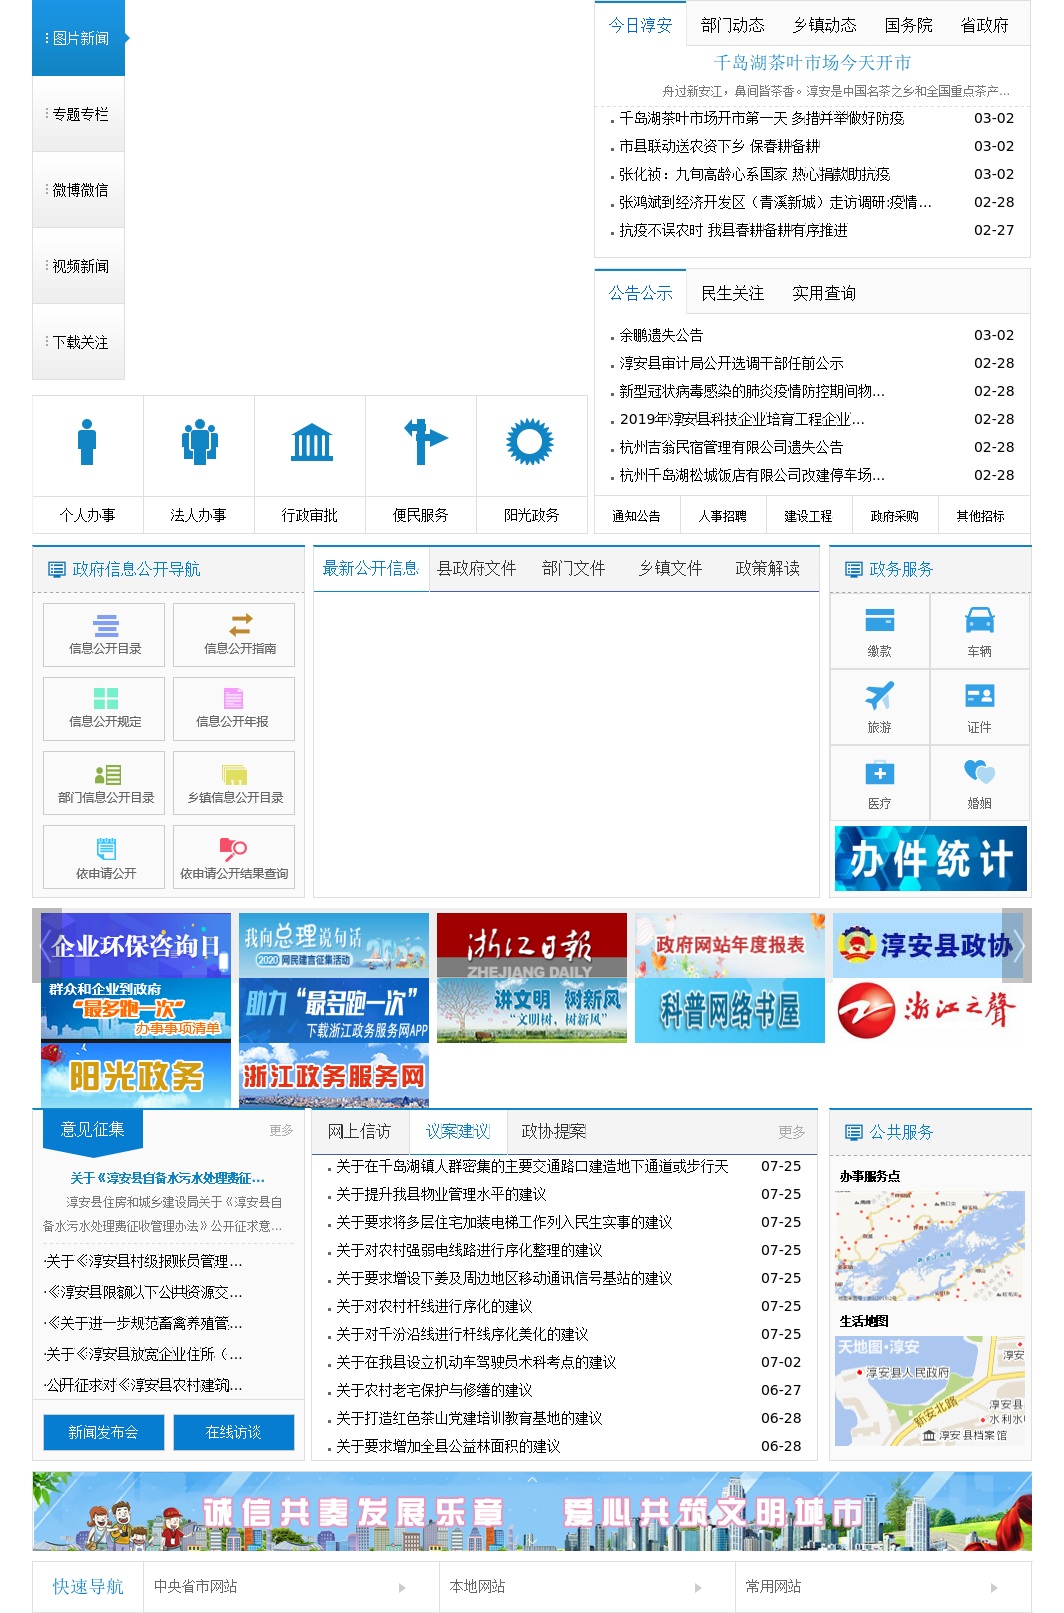The width and height of the screenshot is (1064, 1613).
Task: Open 依申请公开结果查询 search icon tile
Action: tap(234, 857)
